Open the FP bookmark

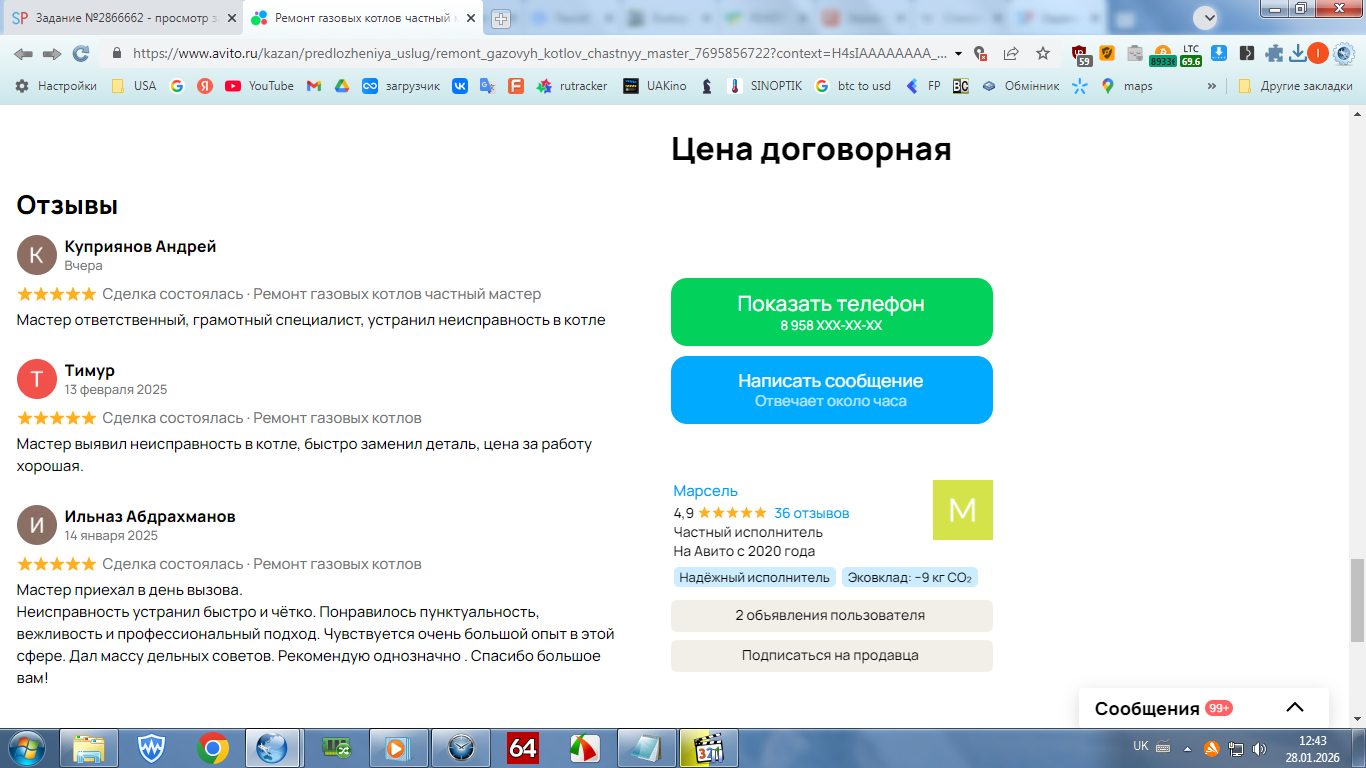pos(923,86)
